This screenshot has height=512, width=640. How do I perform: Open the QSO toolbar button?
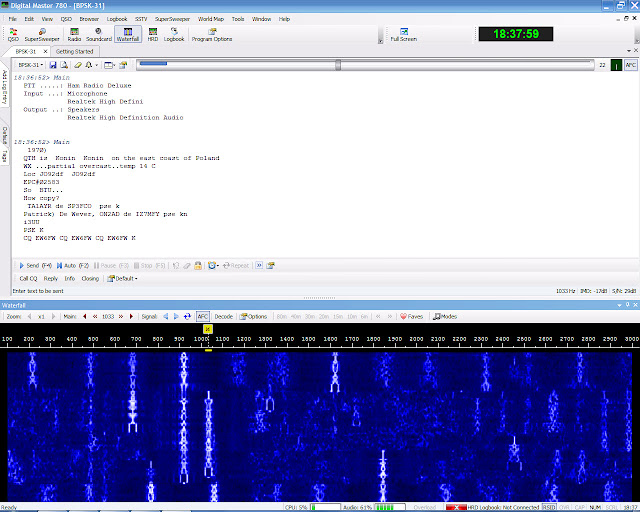13,35
